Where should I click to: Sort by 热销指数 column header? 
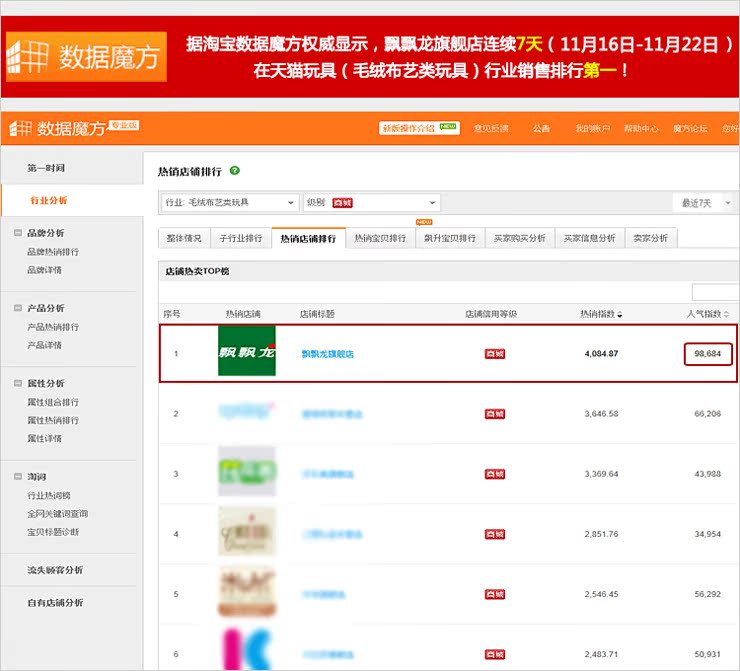pos(601,314)
